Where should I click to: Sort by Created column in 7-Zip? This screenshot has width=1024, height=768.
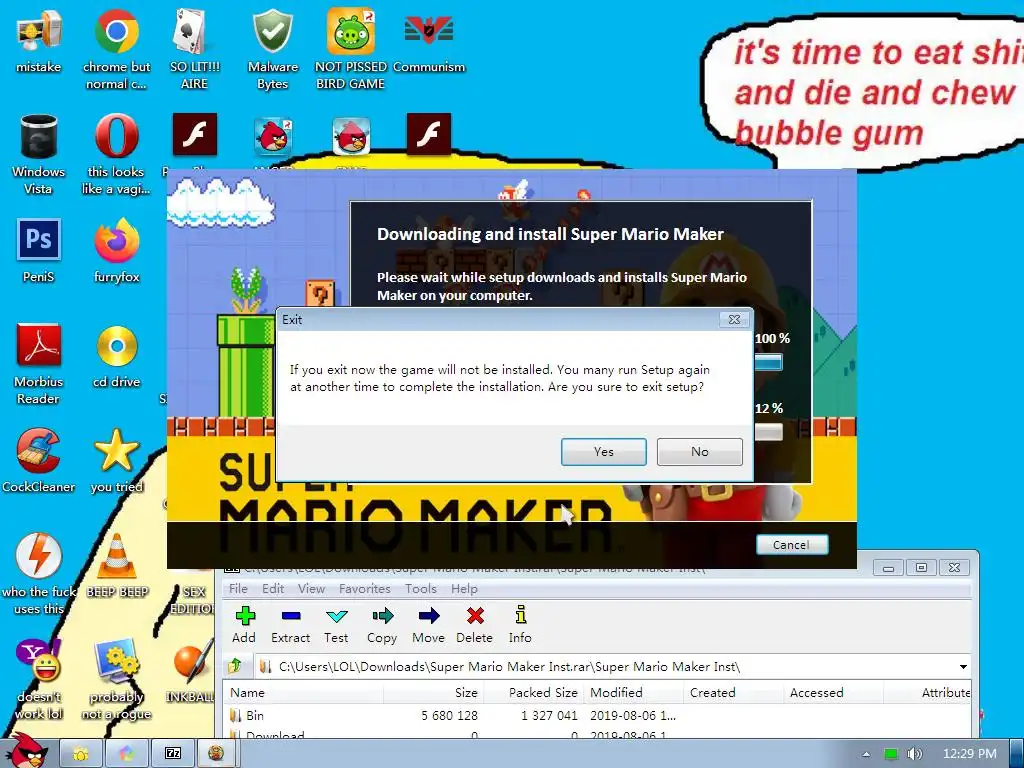pyautogui.click(x=733, y=692)
